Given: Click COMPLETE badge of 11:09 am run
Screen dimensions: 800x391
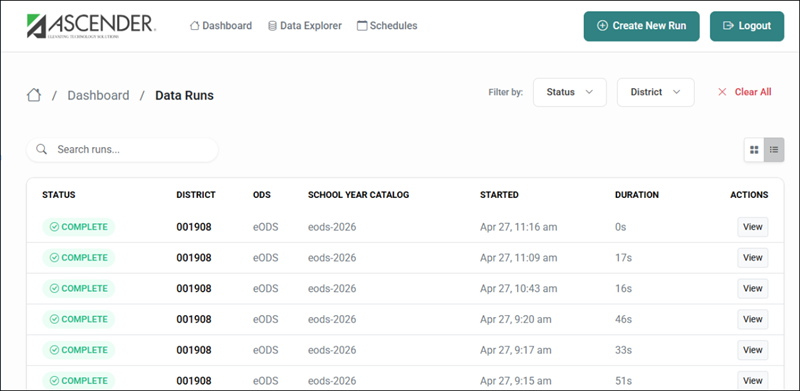Looking at the screenshot, I should click(79, 258).
